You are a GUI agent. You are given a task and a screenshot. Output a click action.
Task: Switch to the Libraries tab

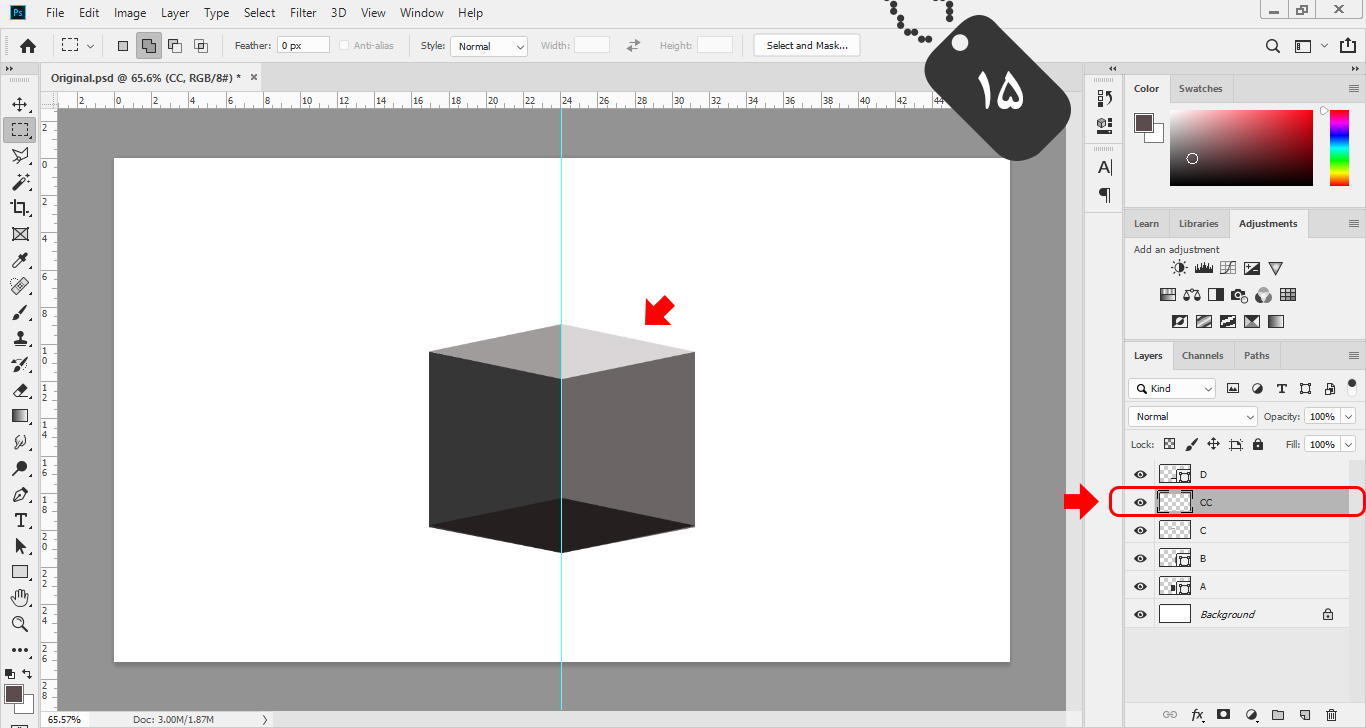point(1198,223)
